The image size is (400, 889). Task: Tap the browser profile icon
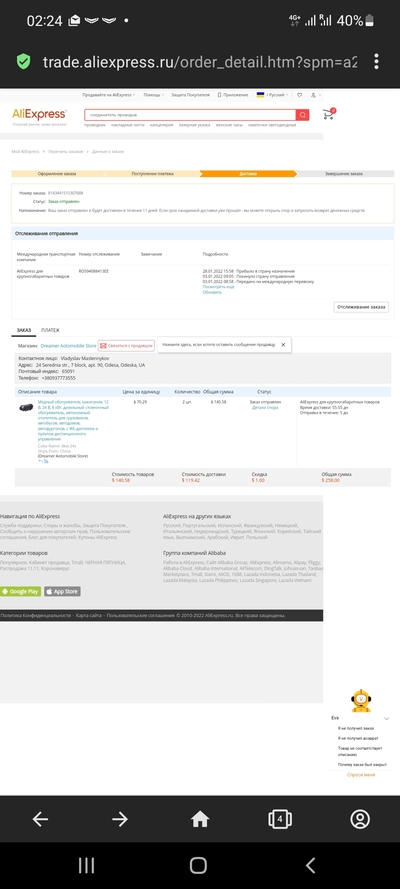360,819
